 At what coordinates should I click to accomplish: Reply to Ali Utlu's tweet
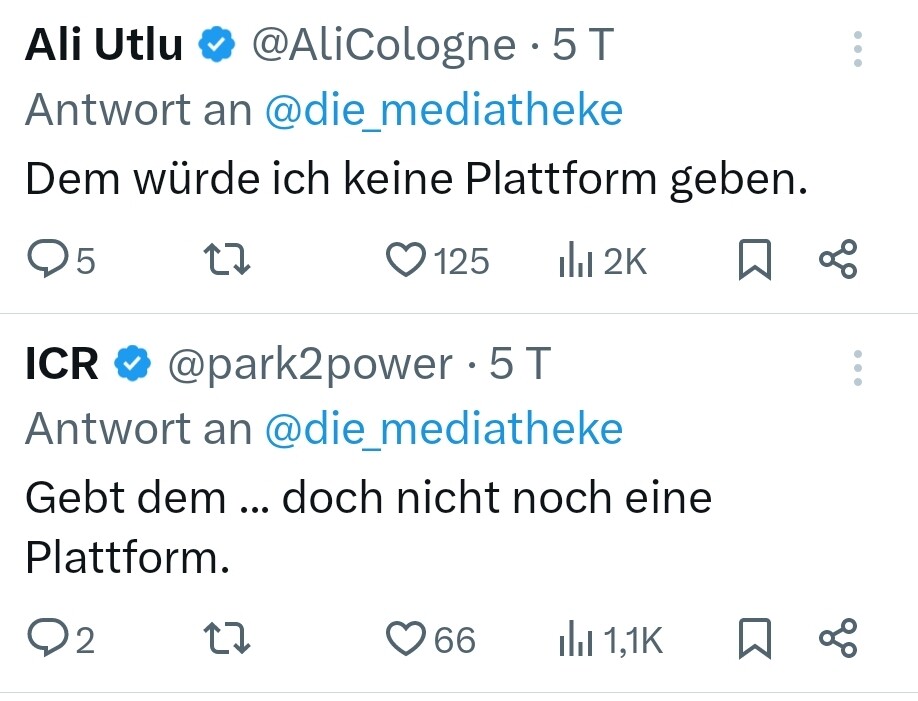pyautogui.click(x=47, y=261)
